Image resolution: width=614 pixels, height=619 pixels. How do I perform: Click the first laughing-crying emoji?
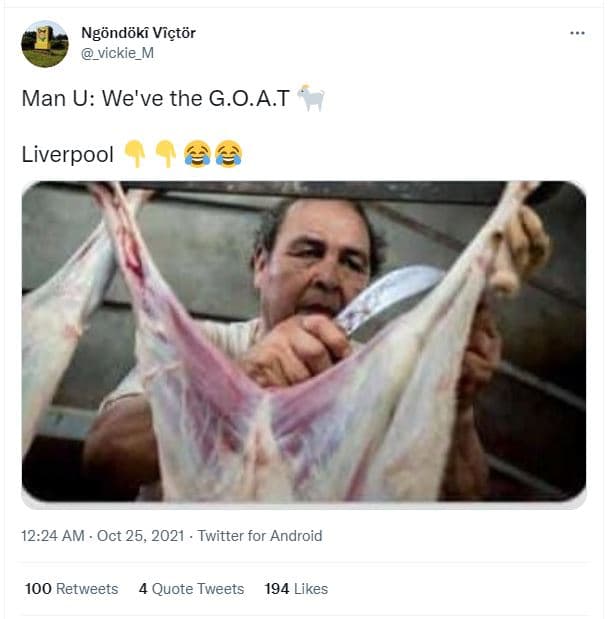tap(197, 154)
